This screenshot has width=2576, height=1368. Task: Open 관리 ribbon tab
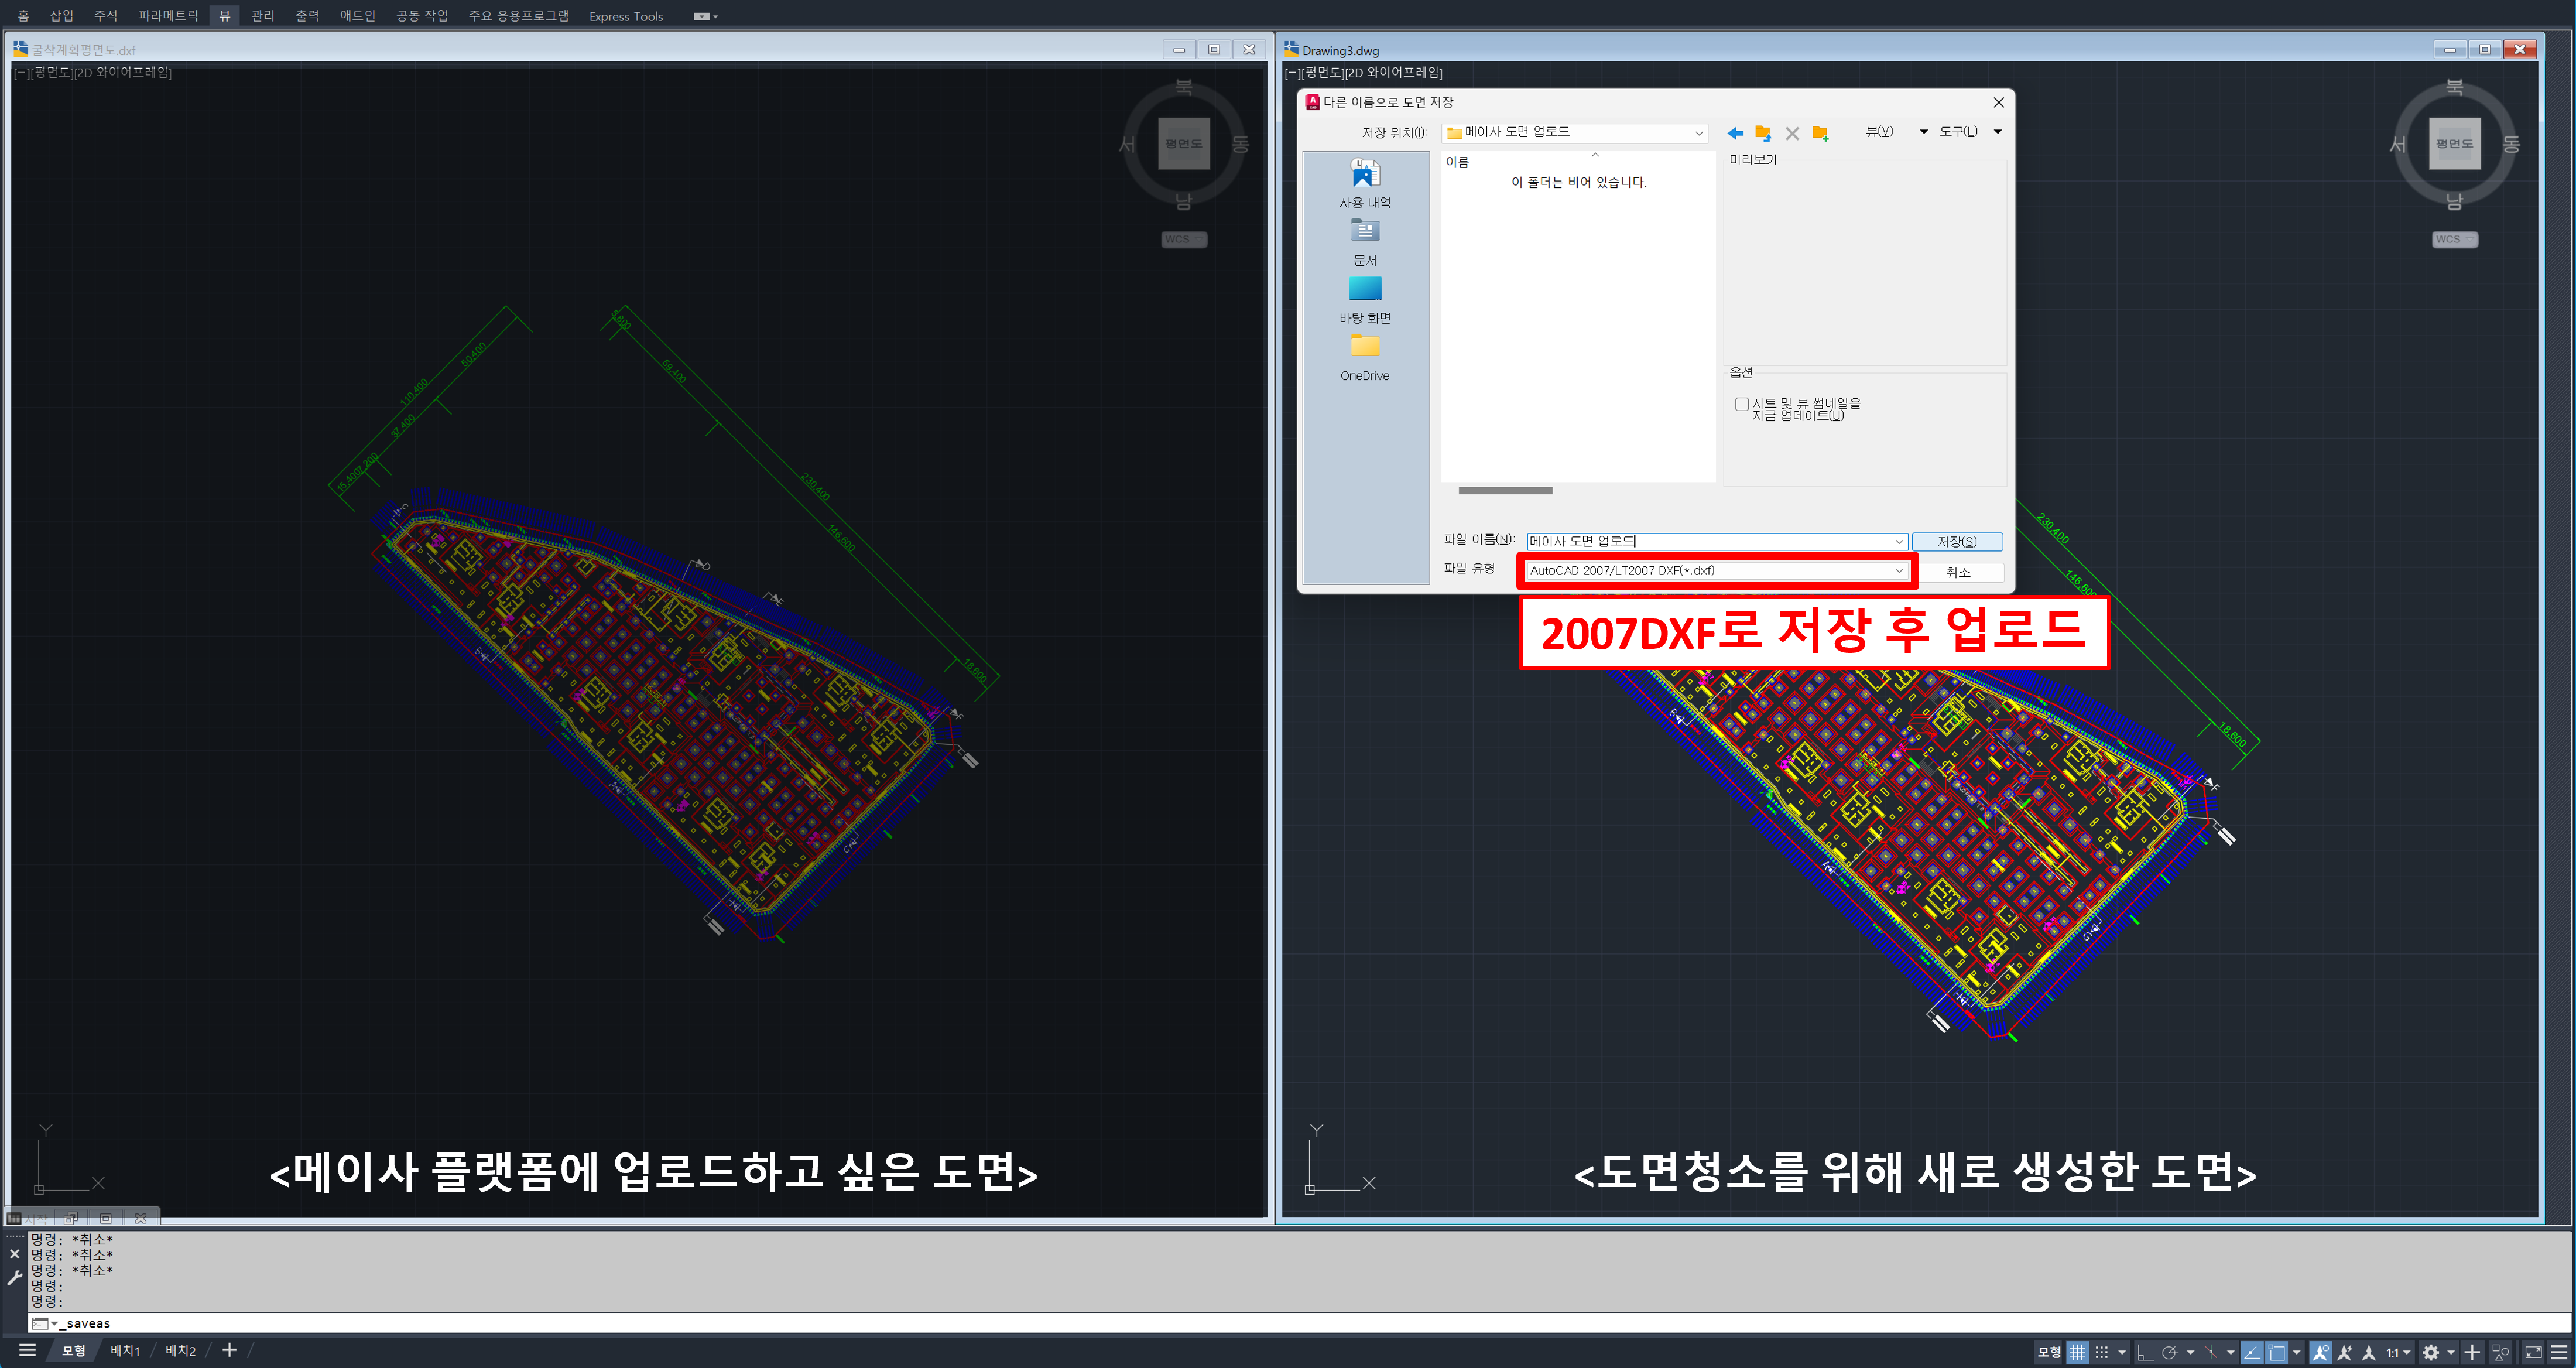pos(263,16)
